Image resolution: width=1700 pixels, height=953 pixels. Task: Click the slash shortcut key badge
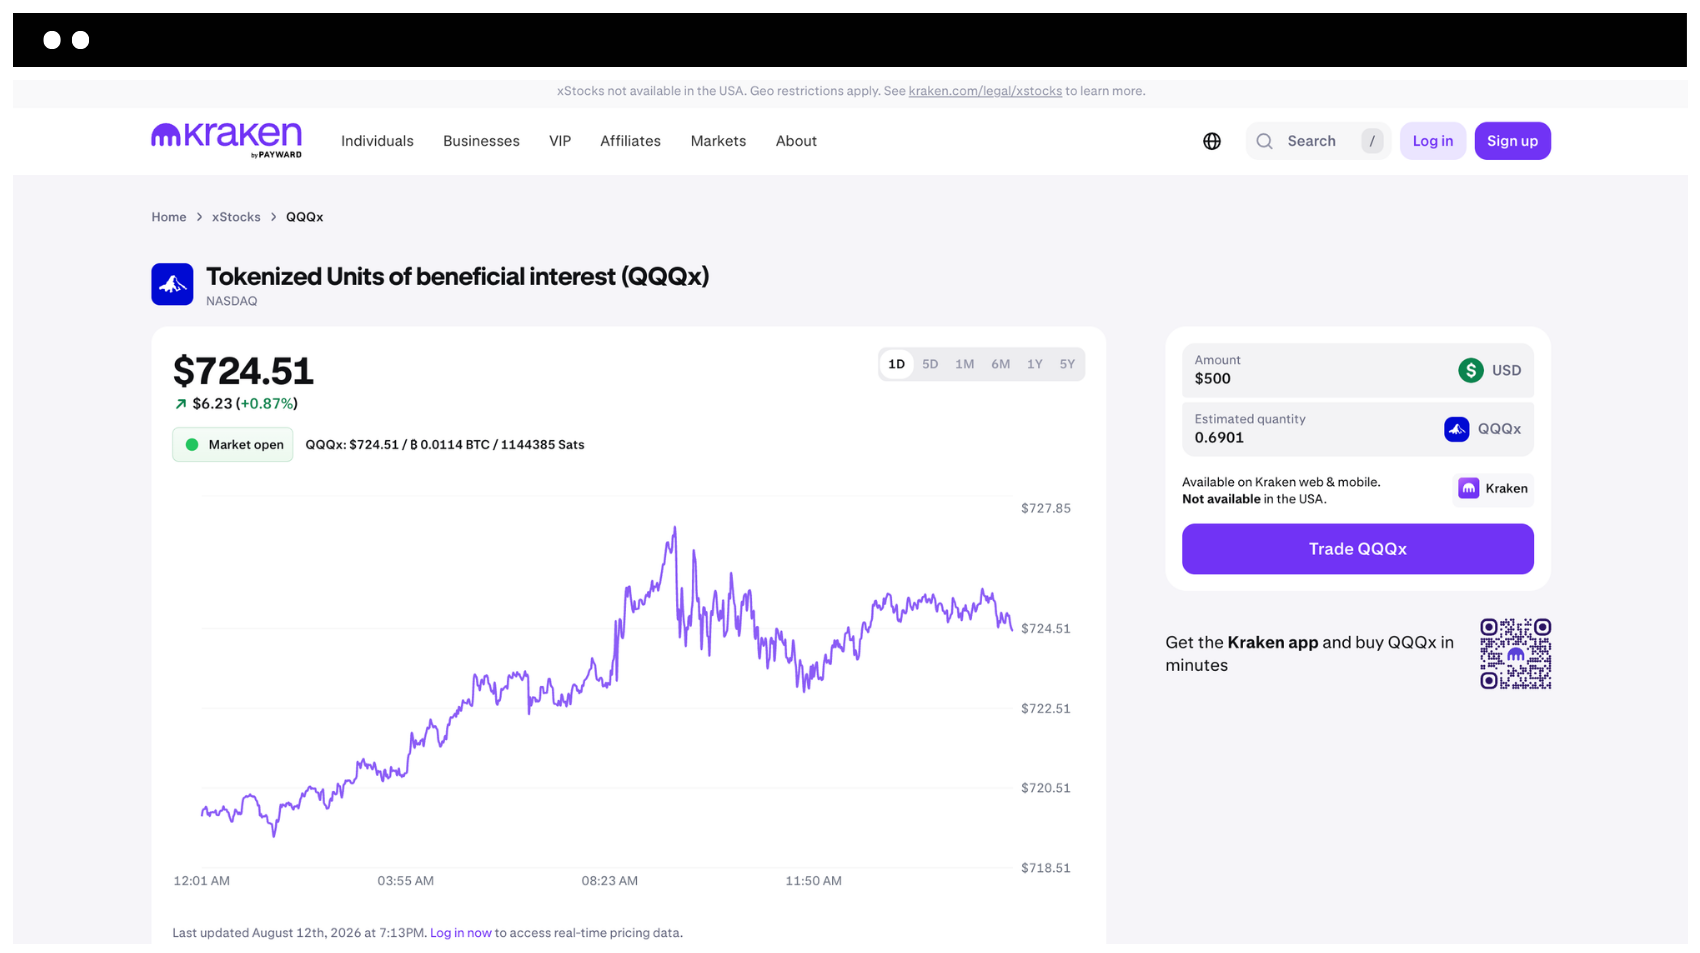pyautogui.click(x=1372, y=141)
